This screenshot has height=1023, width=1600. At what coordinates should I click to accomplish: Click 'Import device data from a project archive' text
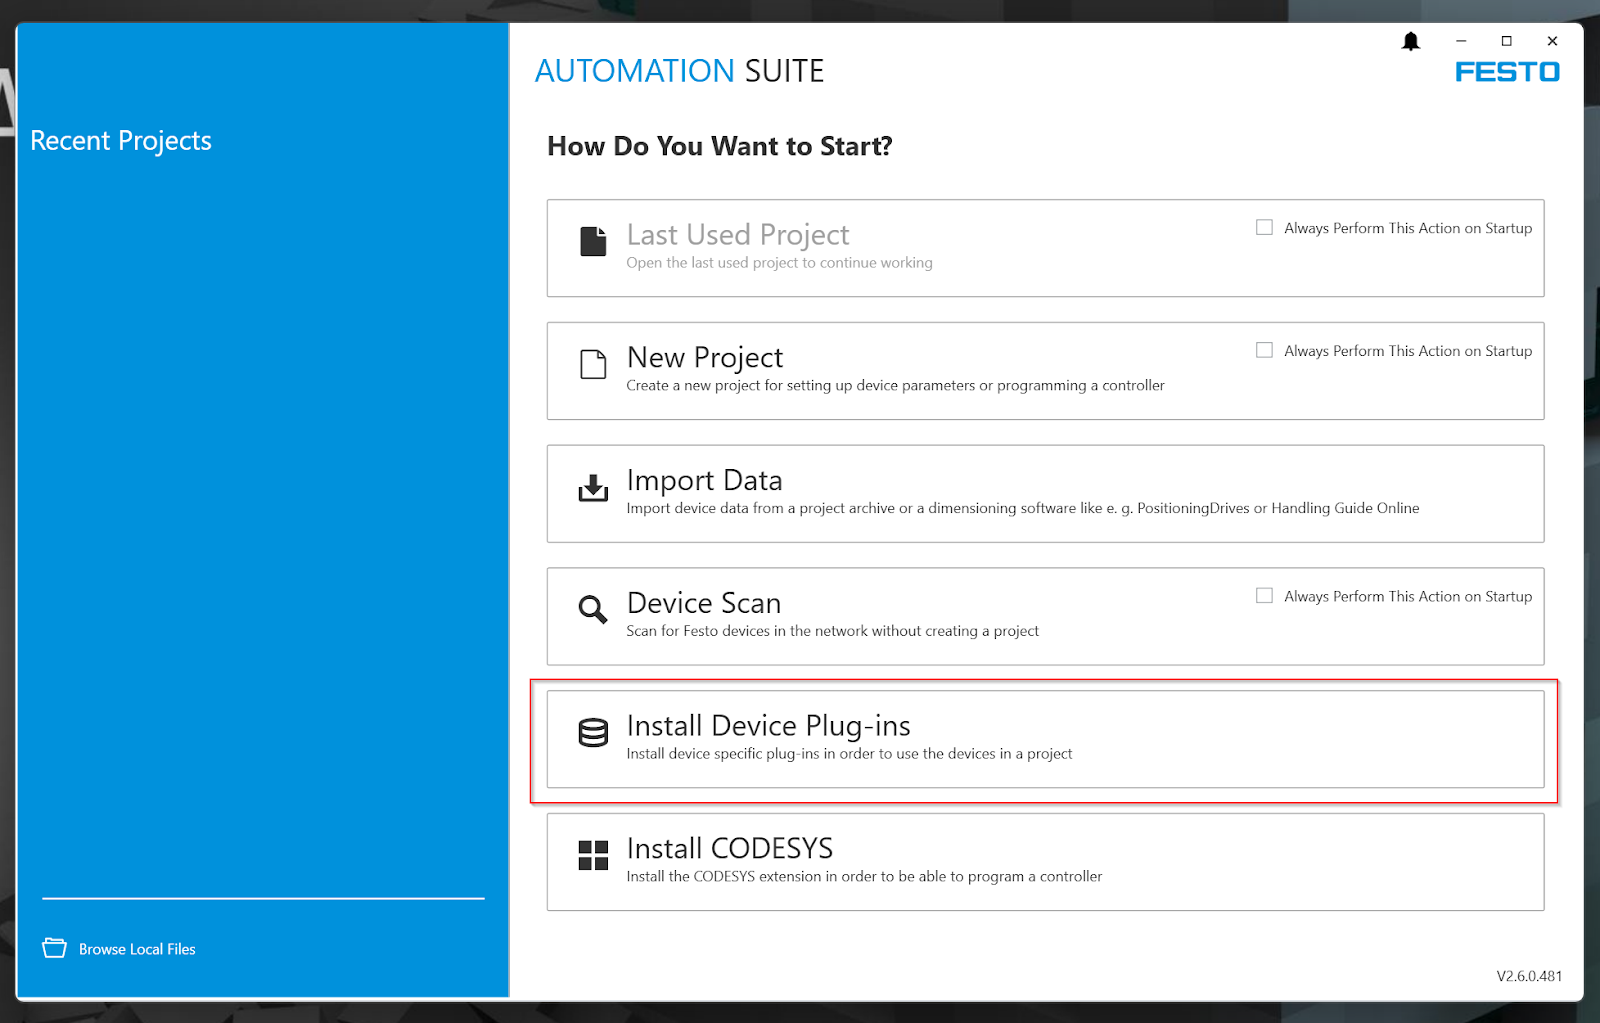click(1023, 508)
